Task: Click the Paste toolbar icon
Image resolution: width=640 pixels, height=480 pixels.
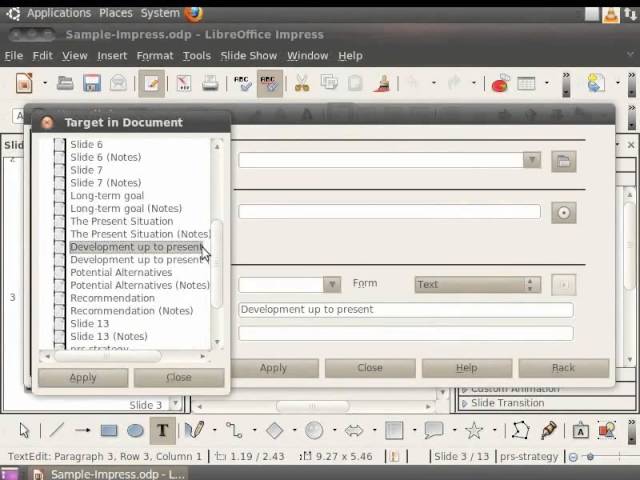Action: 355,83
